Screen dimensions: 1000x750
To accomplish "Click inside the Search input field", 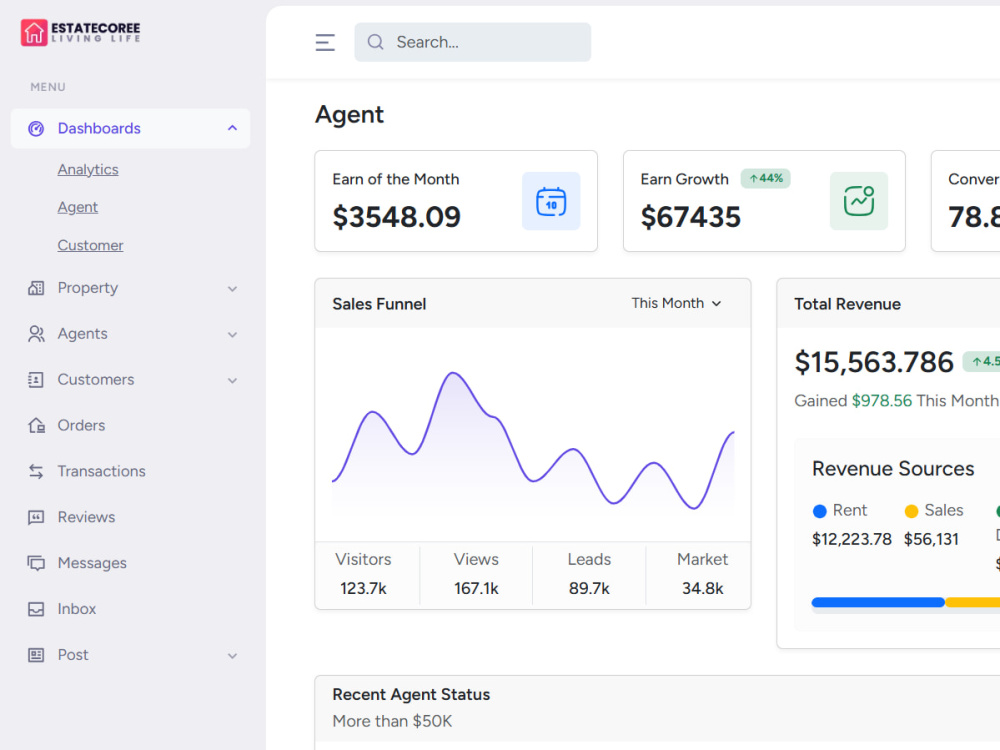I will click(x=473, y=42).
